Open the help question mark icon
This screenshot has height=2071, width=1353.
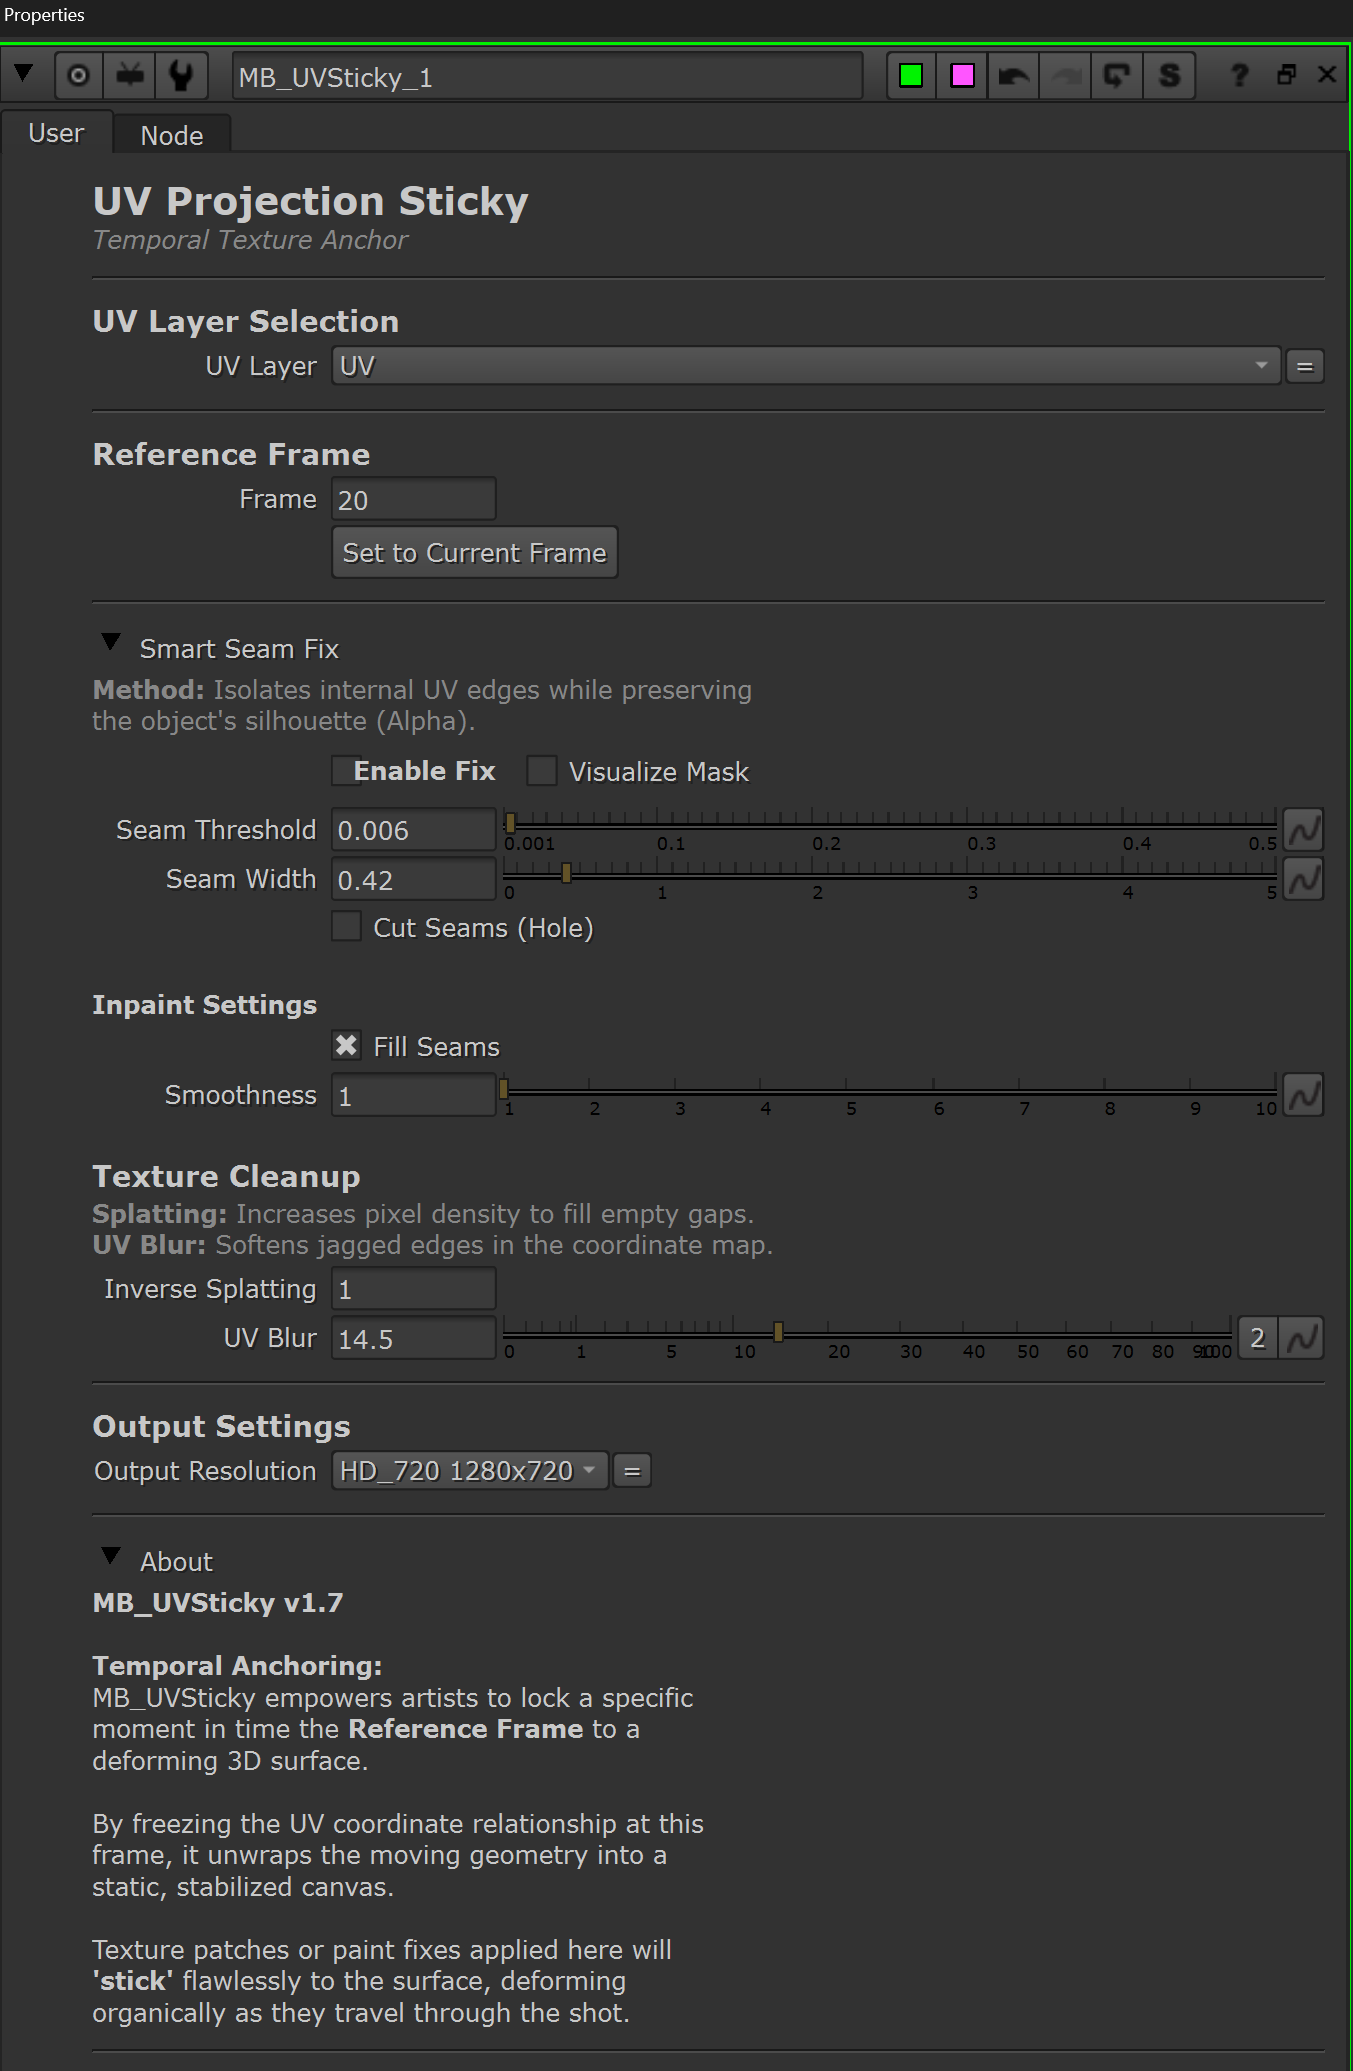(x=1239, y=76)
